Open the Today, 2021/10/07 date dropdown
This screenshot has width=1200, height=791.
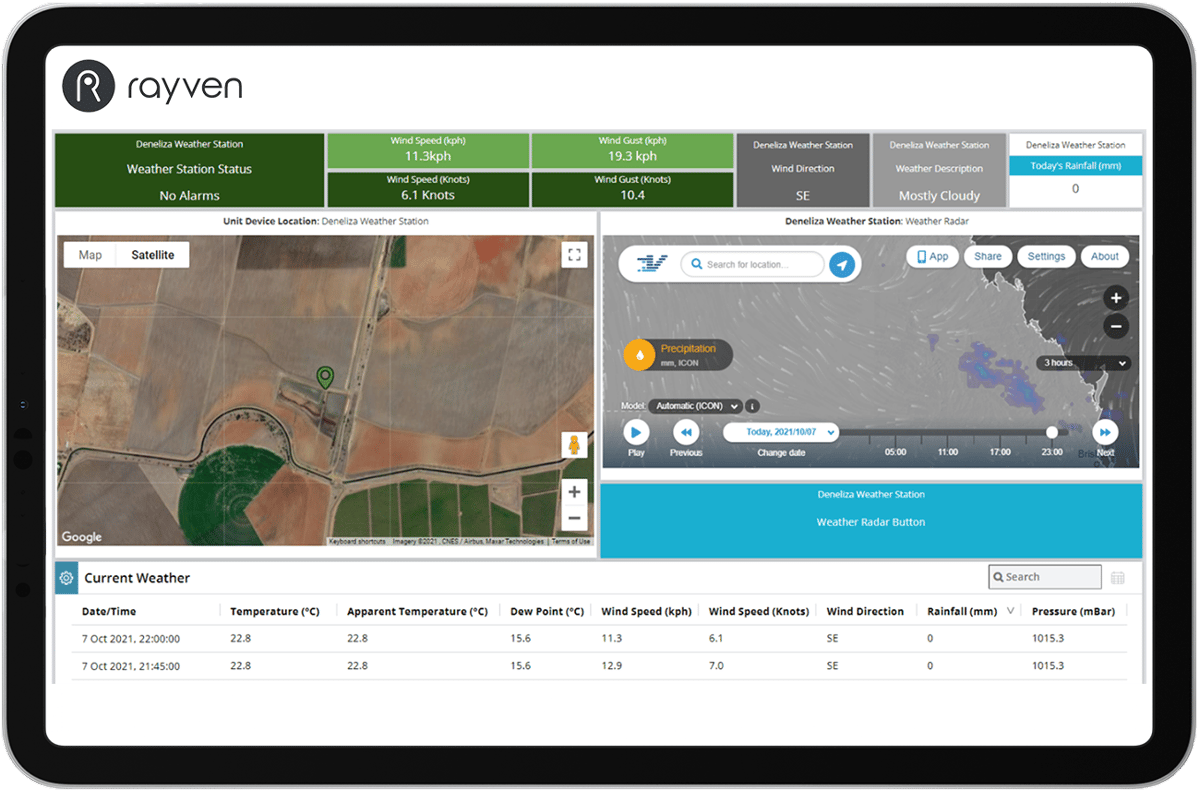(x=781, y=432)
